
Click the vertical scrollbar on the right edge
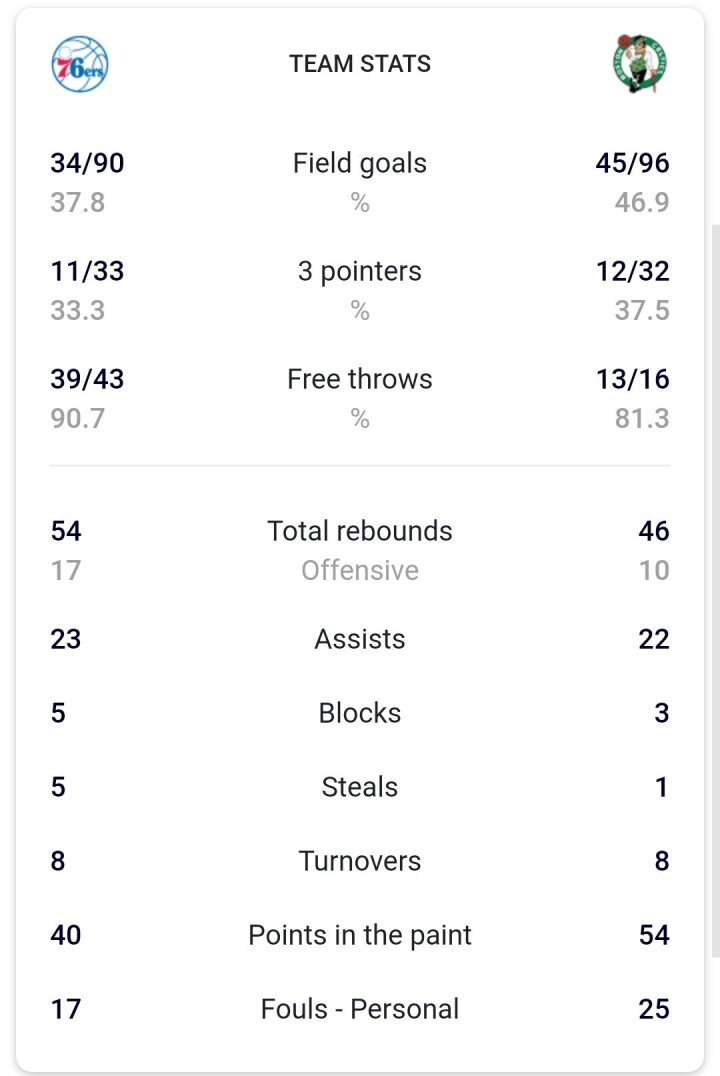[x=715, y=590]
